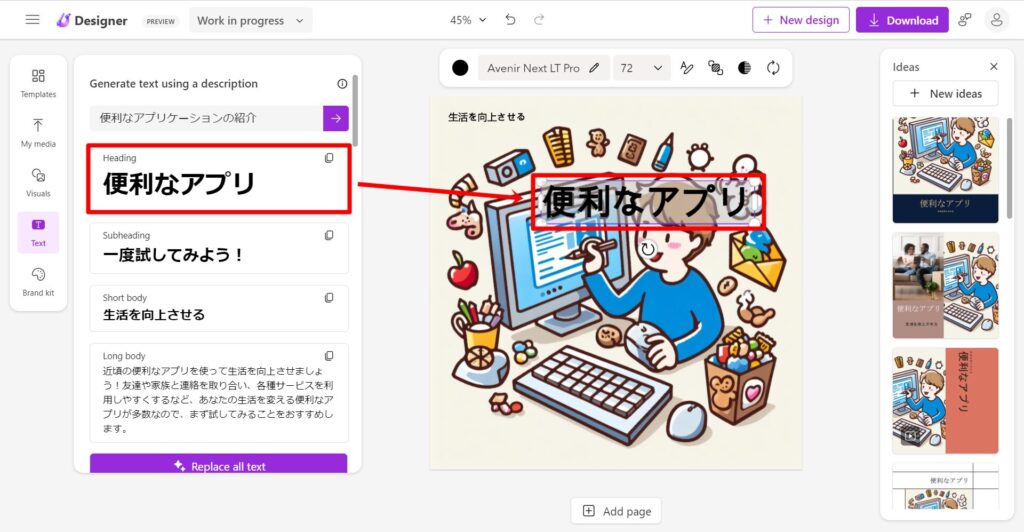Click the Ideas panel scrollbar
The height and width of the screenshot is (532, 1024).
click(1010, 168)
